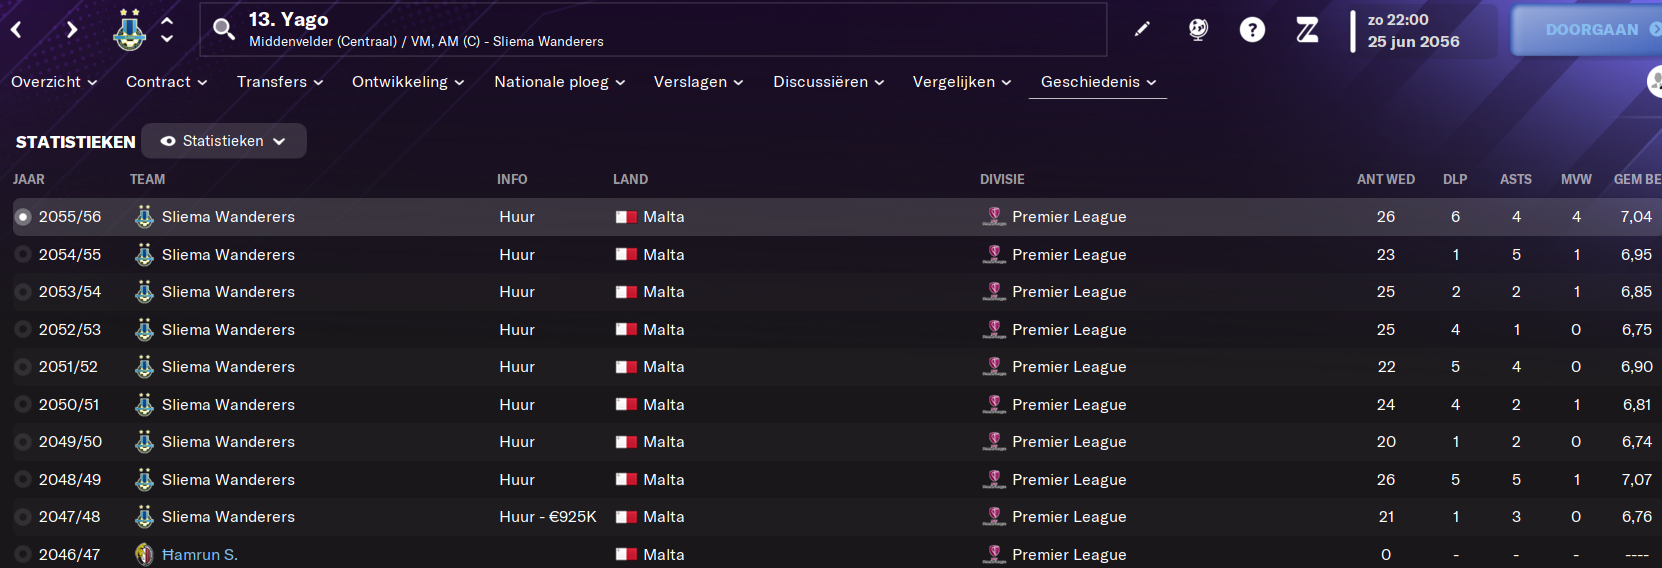Image resolution: width=1662 pixels, height=568 pixels.
Task: Select the 2048/49 season radio button
Action: pos(23,480)
